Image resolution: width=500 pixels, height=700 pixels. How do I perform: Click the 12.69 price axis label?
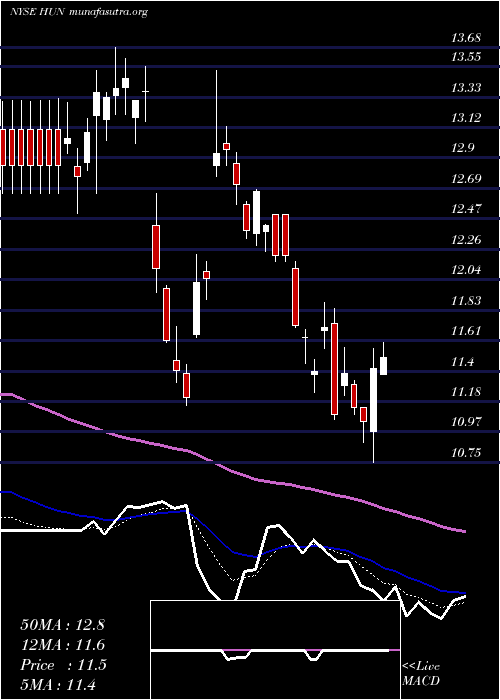tap(466, 179)
